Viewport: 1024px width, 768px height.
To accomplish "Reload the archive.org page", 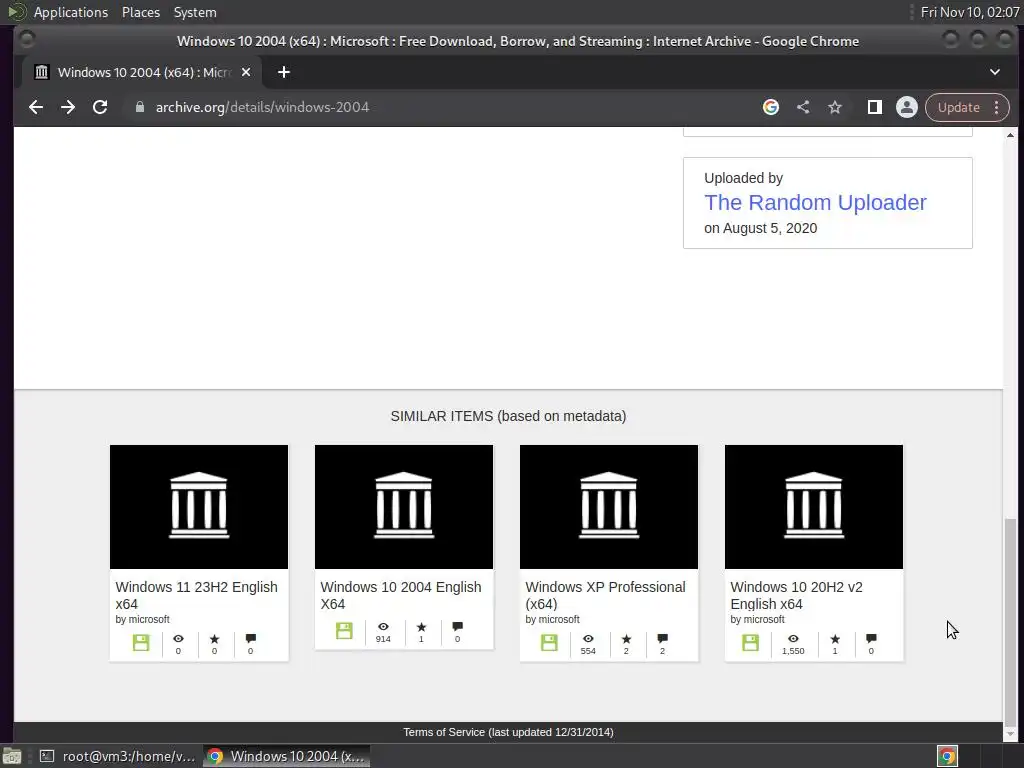I will (x=100, y=107).
